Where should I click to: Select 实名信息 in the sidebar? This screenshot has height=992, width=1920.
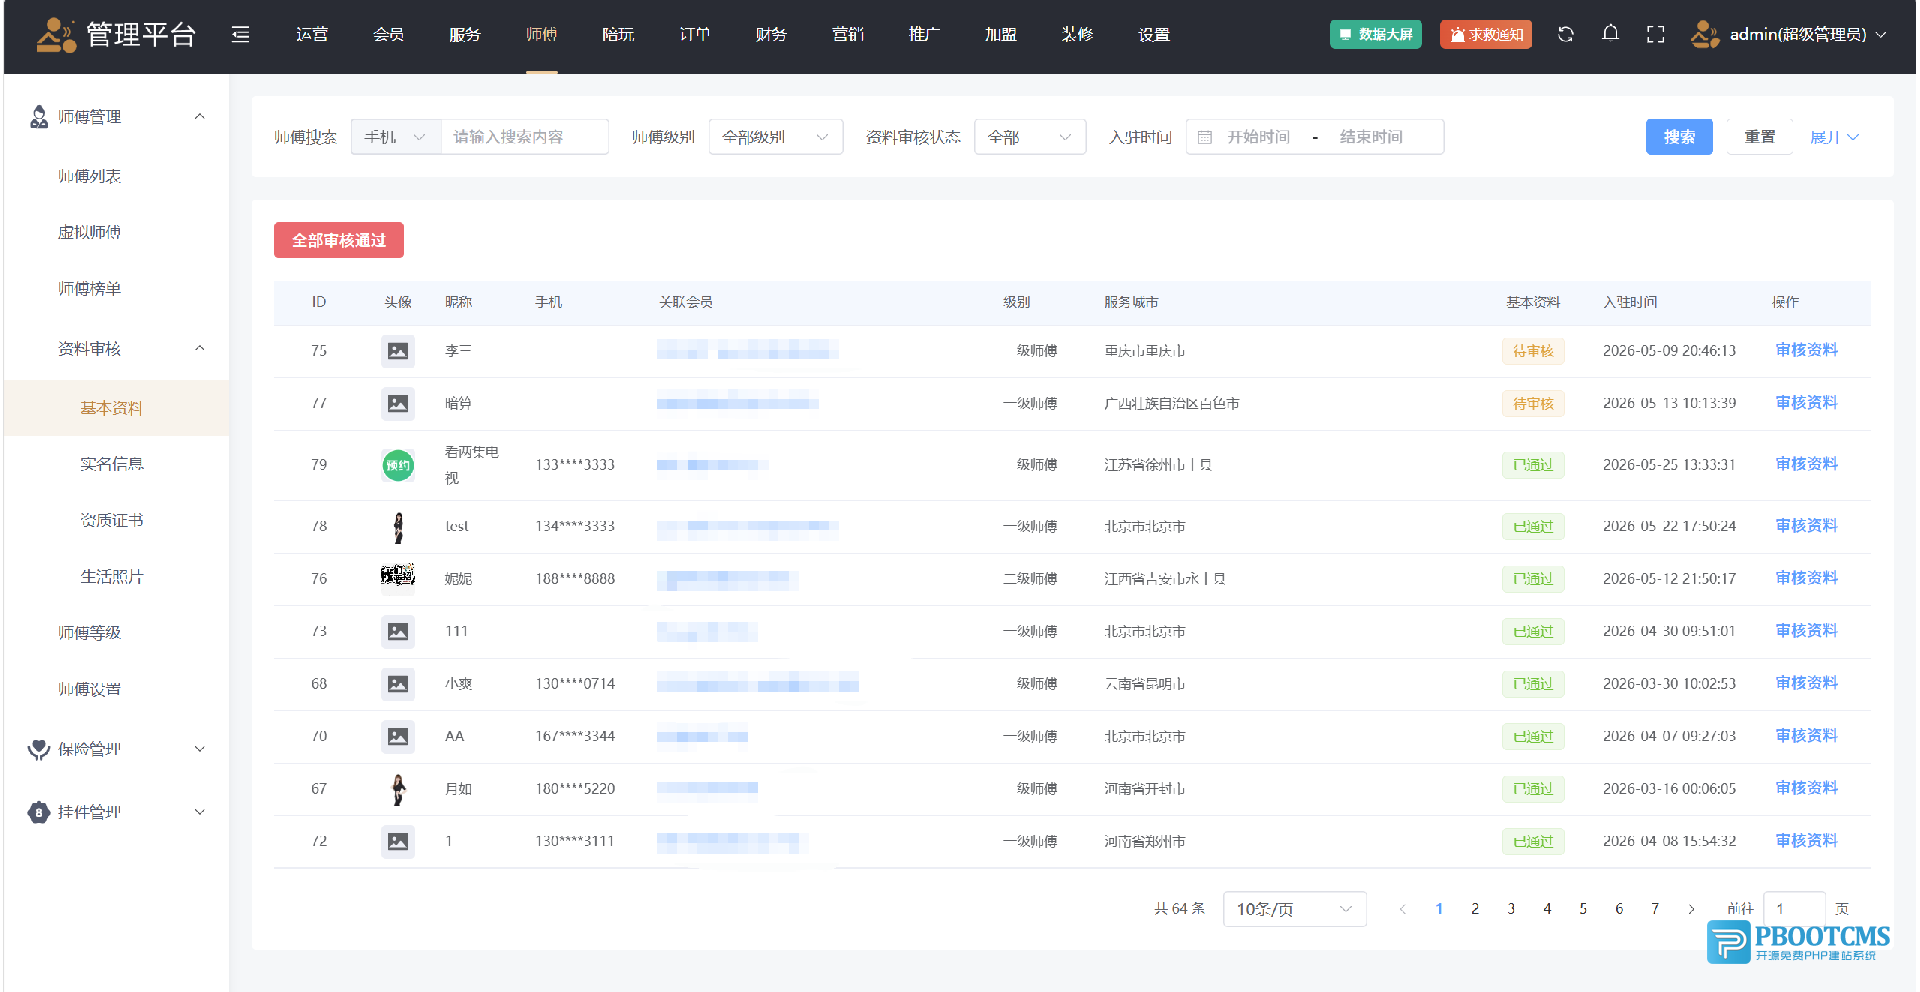click(112, 464)
